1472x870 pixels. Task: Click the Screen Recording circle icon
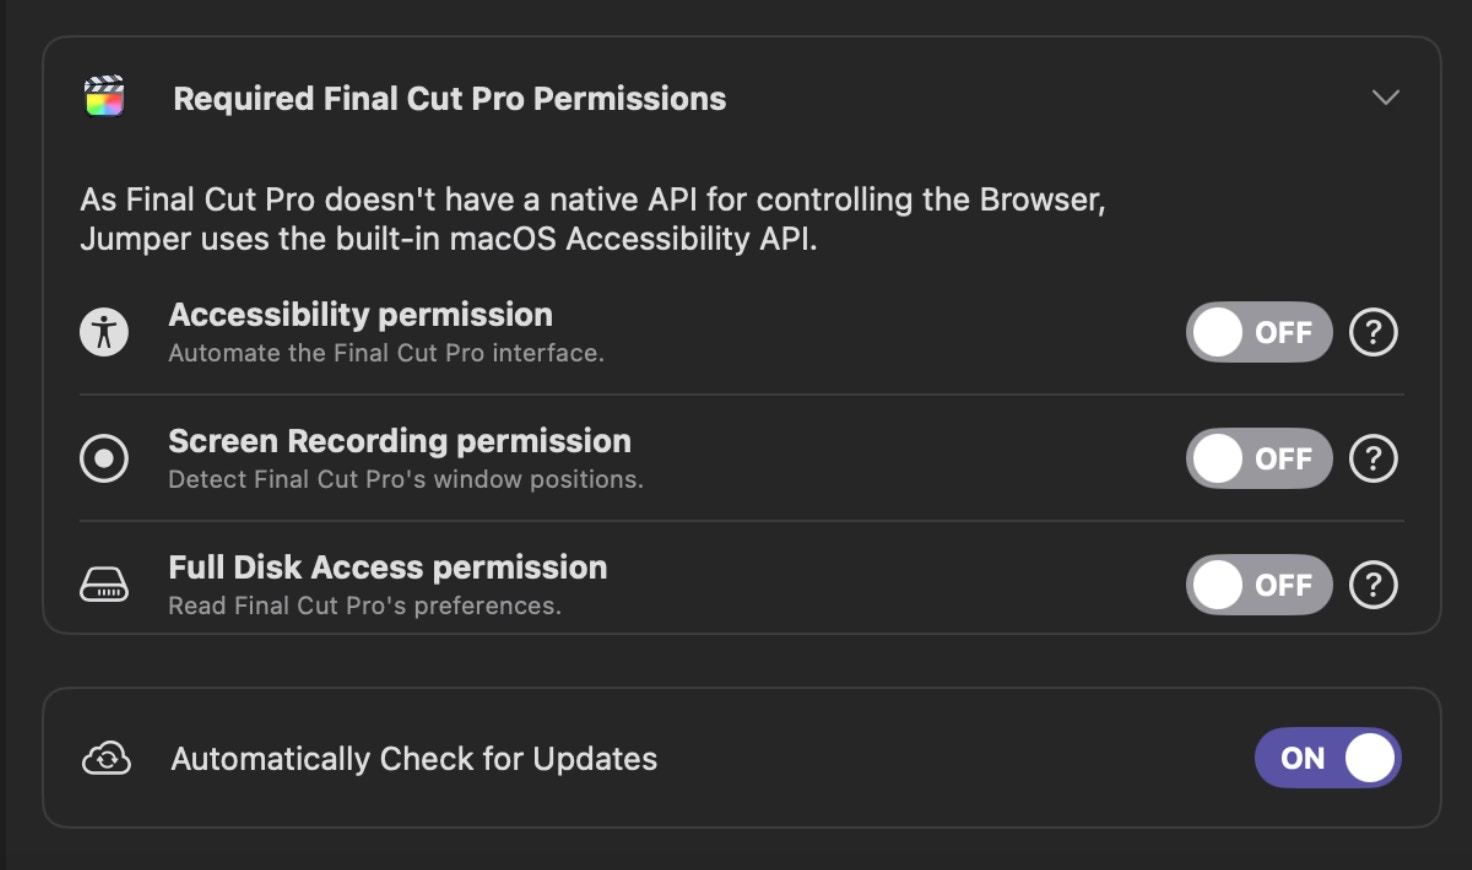coord(104,459)
